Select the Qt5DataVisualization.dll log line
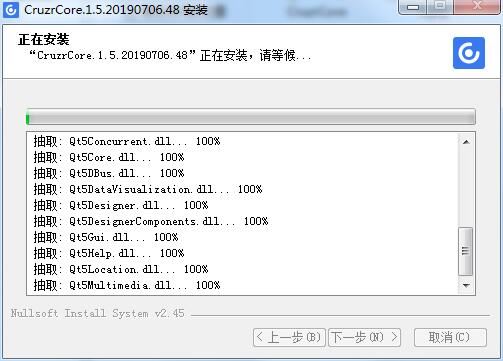 [148, 189]
